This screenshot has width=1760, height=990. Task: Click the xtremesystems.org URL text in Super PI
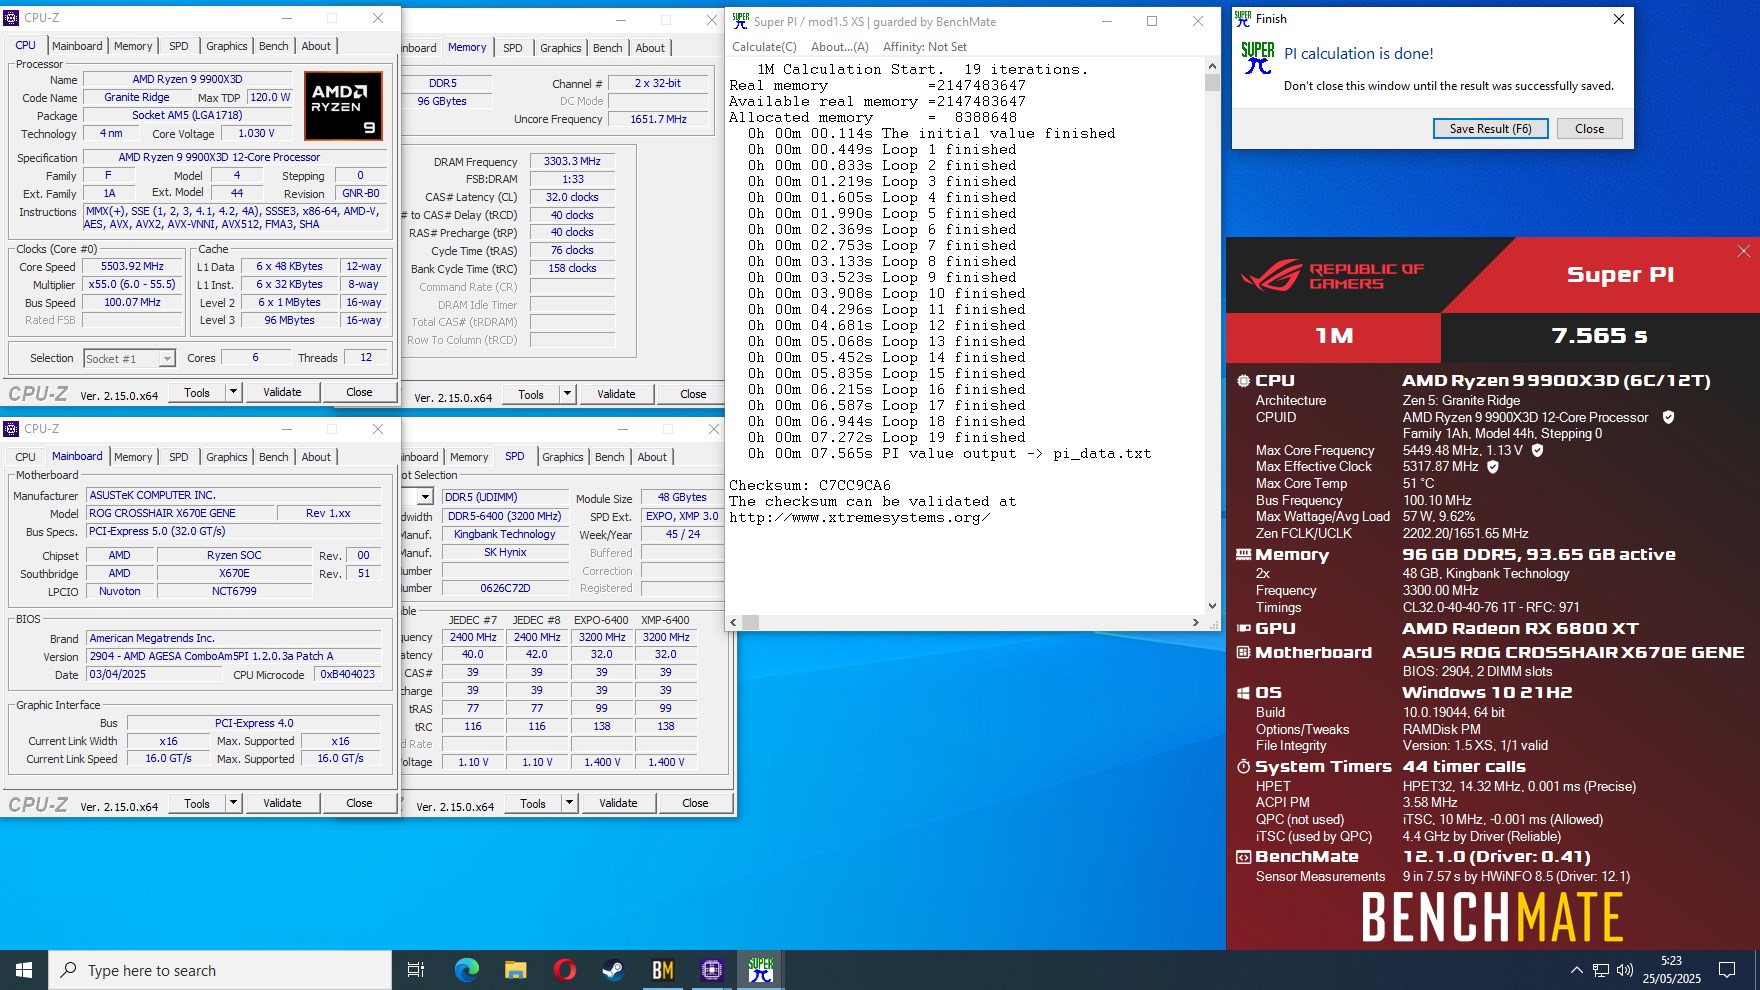860,518
